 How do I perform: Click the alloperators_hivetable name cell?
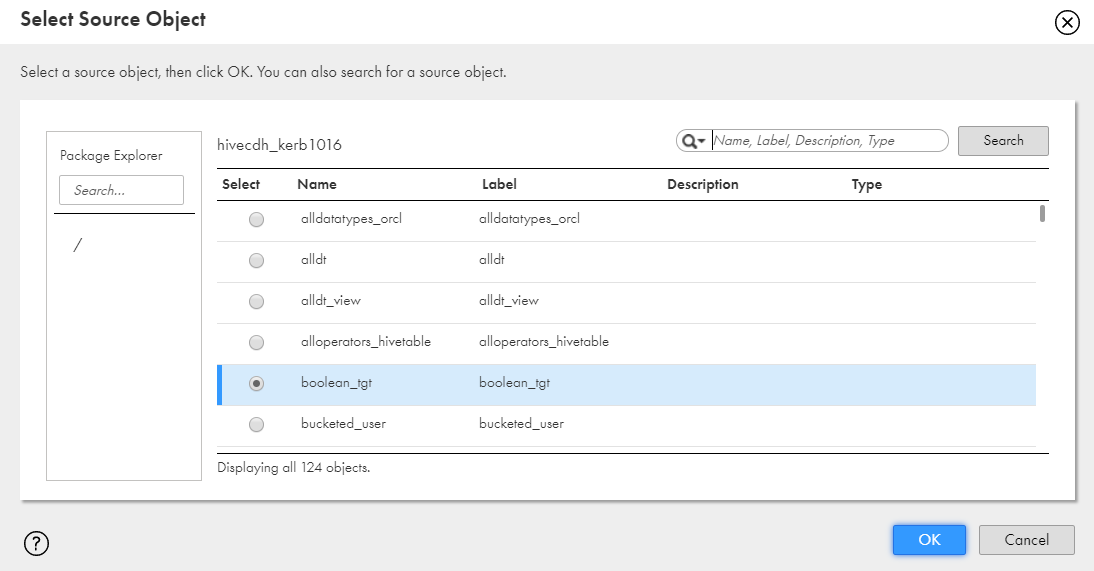tap(366, 341)
